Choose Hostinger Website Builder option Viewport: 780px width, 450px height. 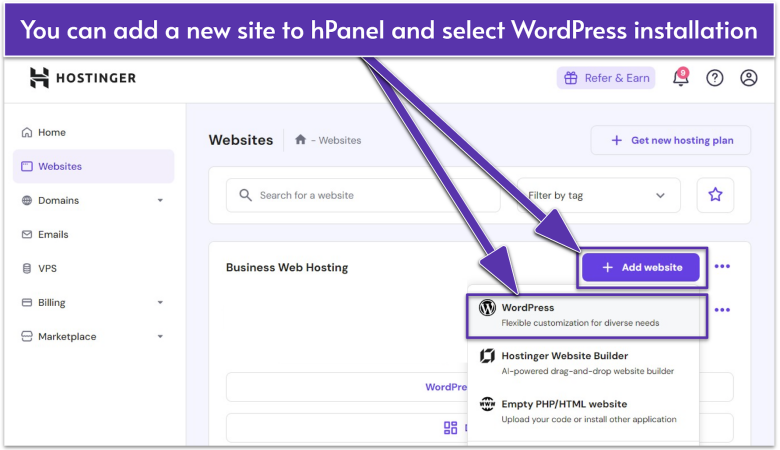coord(584,363)
